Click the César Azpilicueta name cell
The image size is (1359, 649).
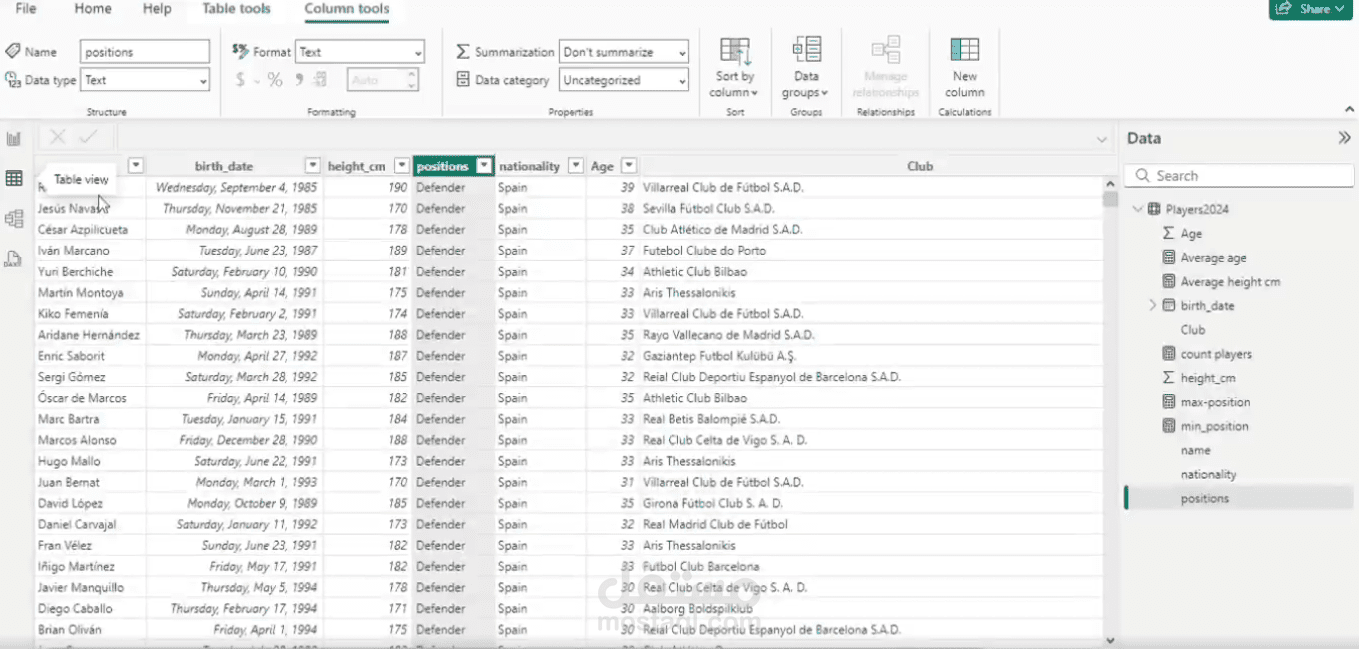pos(83,229)
